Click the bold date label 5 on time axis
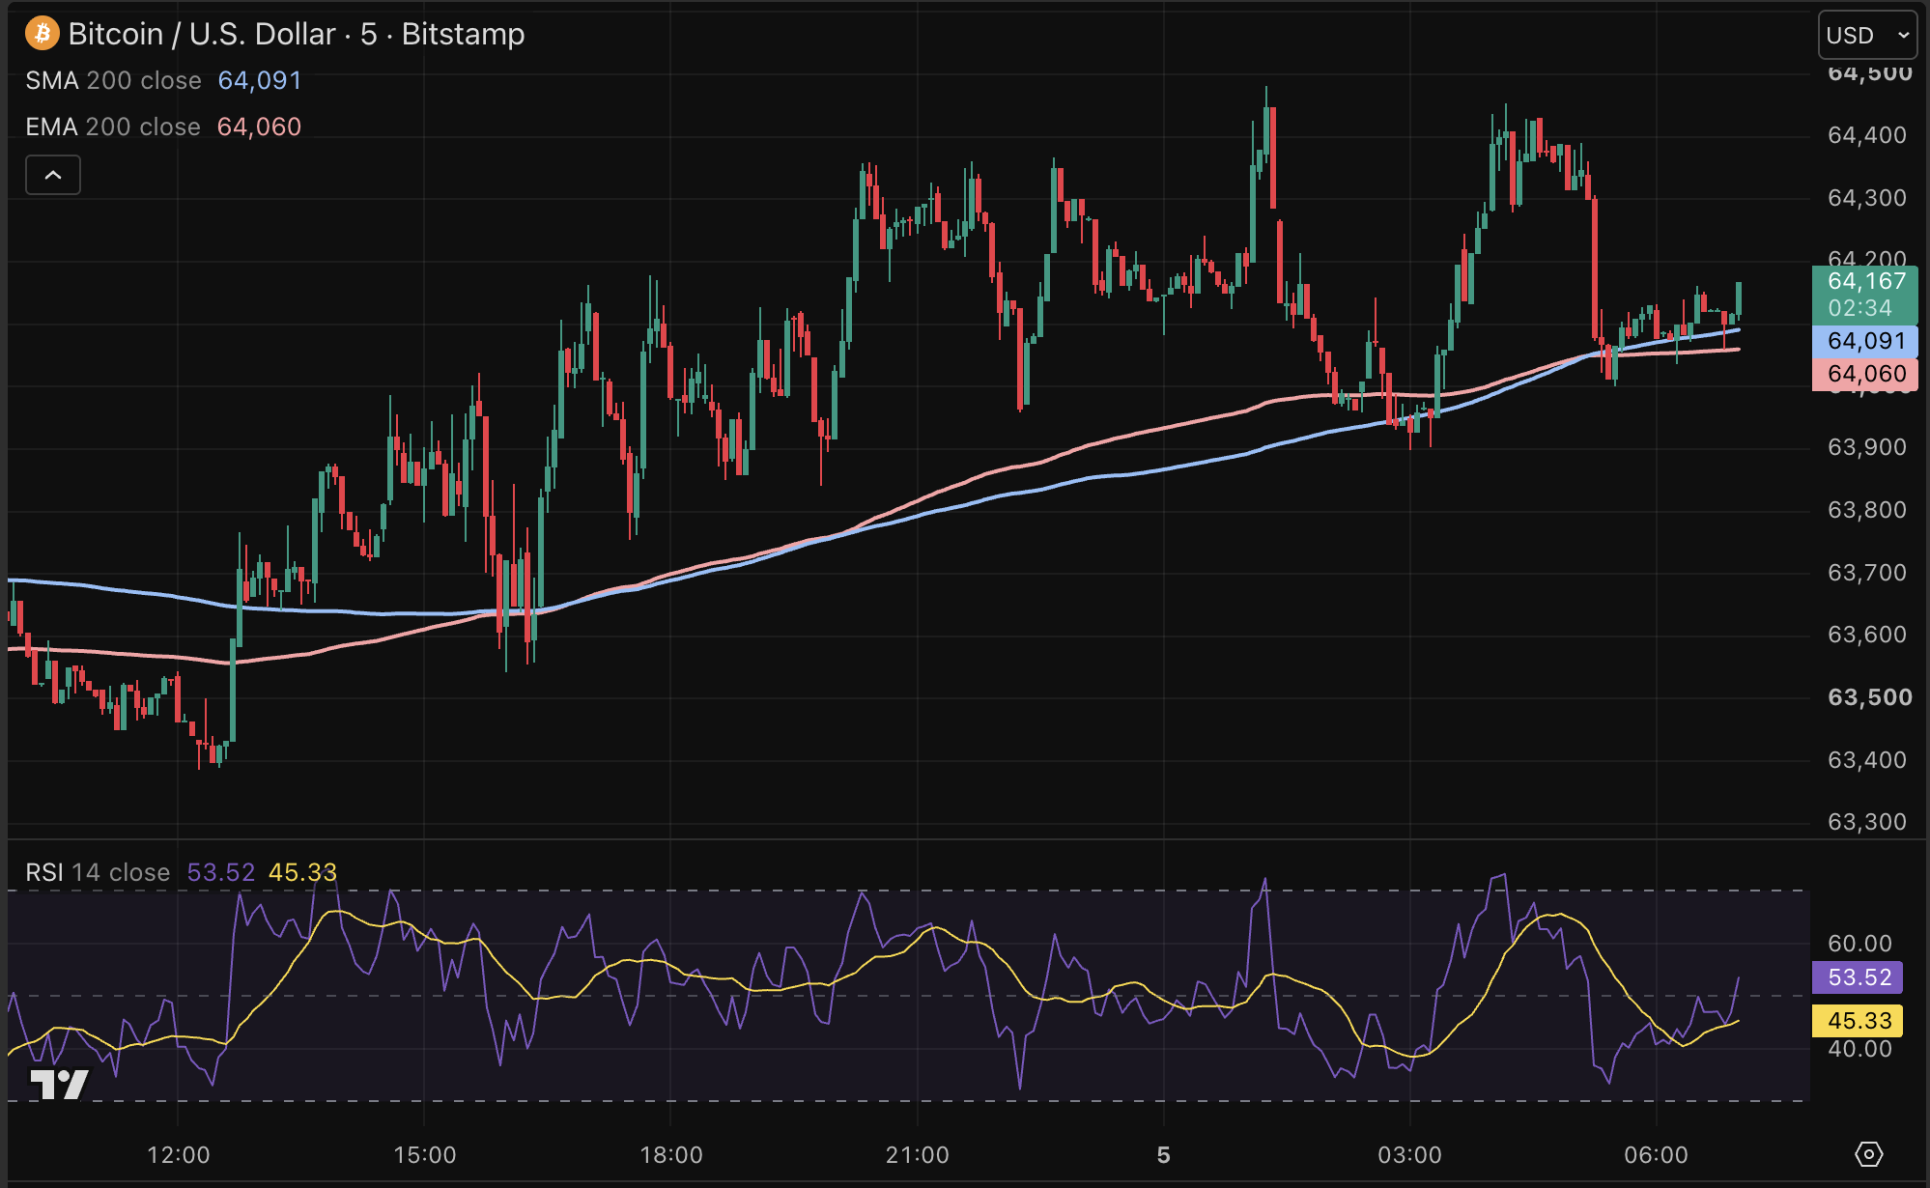1930x1188 pixels. 1163,1155
